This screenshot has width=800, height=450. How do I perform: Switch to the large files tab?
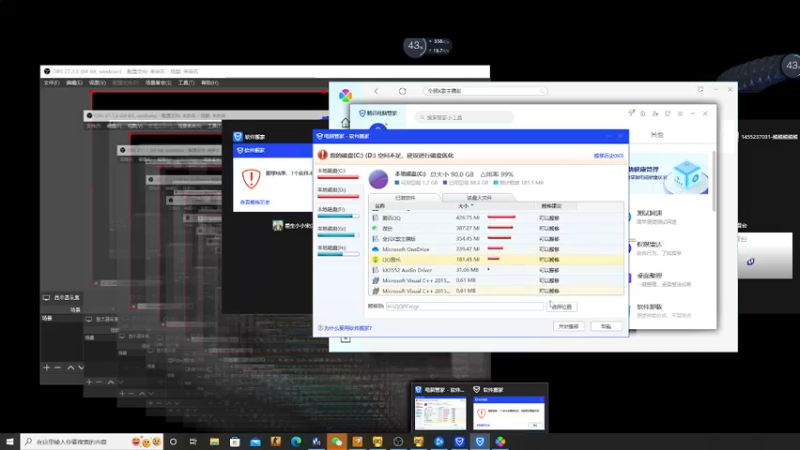(479, 197)
